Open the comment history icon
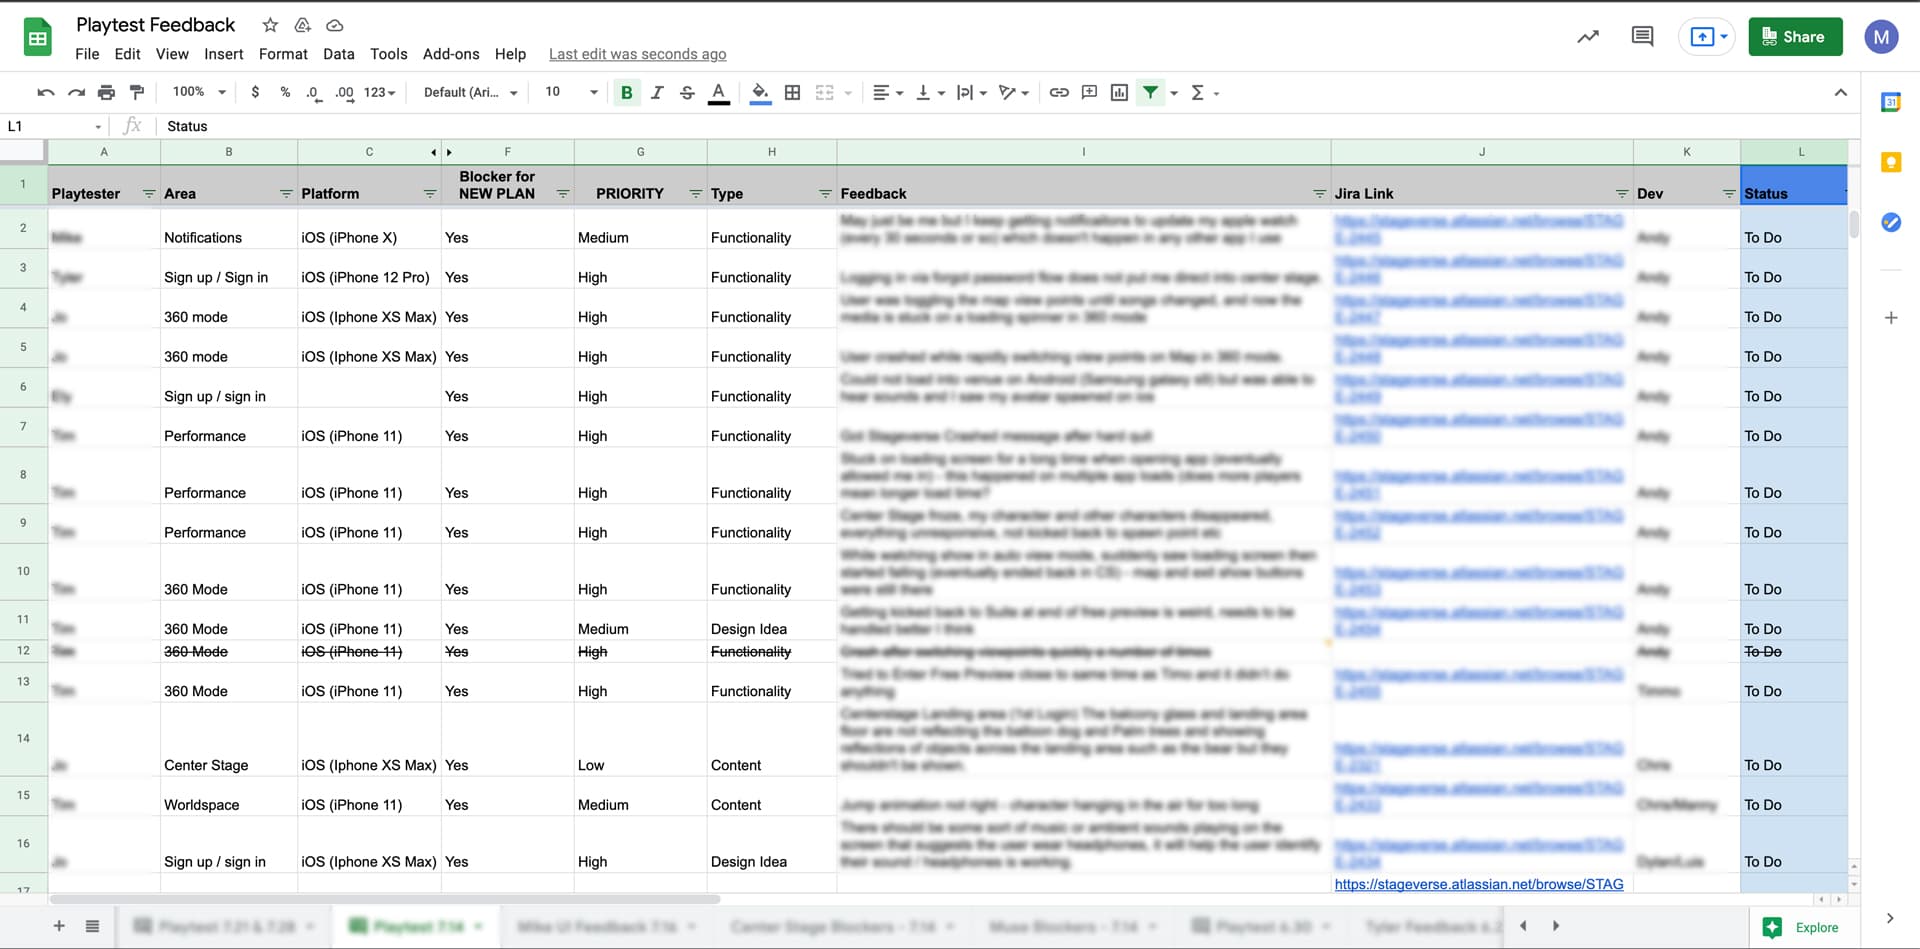 tap(1642, 37)
